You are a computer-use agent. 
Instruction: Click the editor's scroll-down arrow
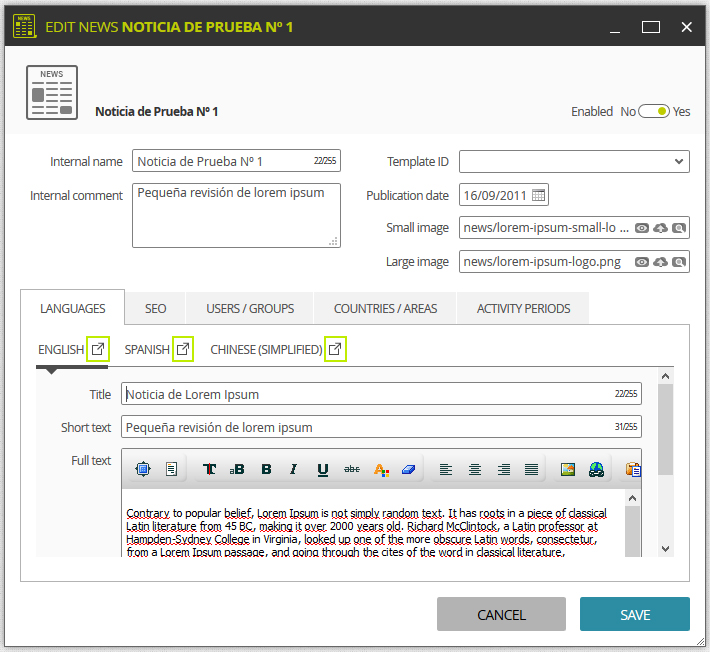(665, 549)
